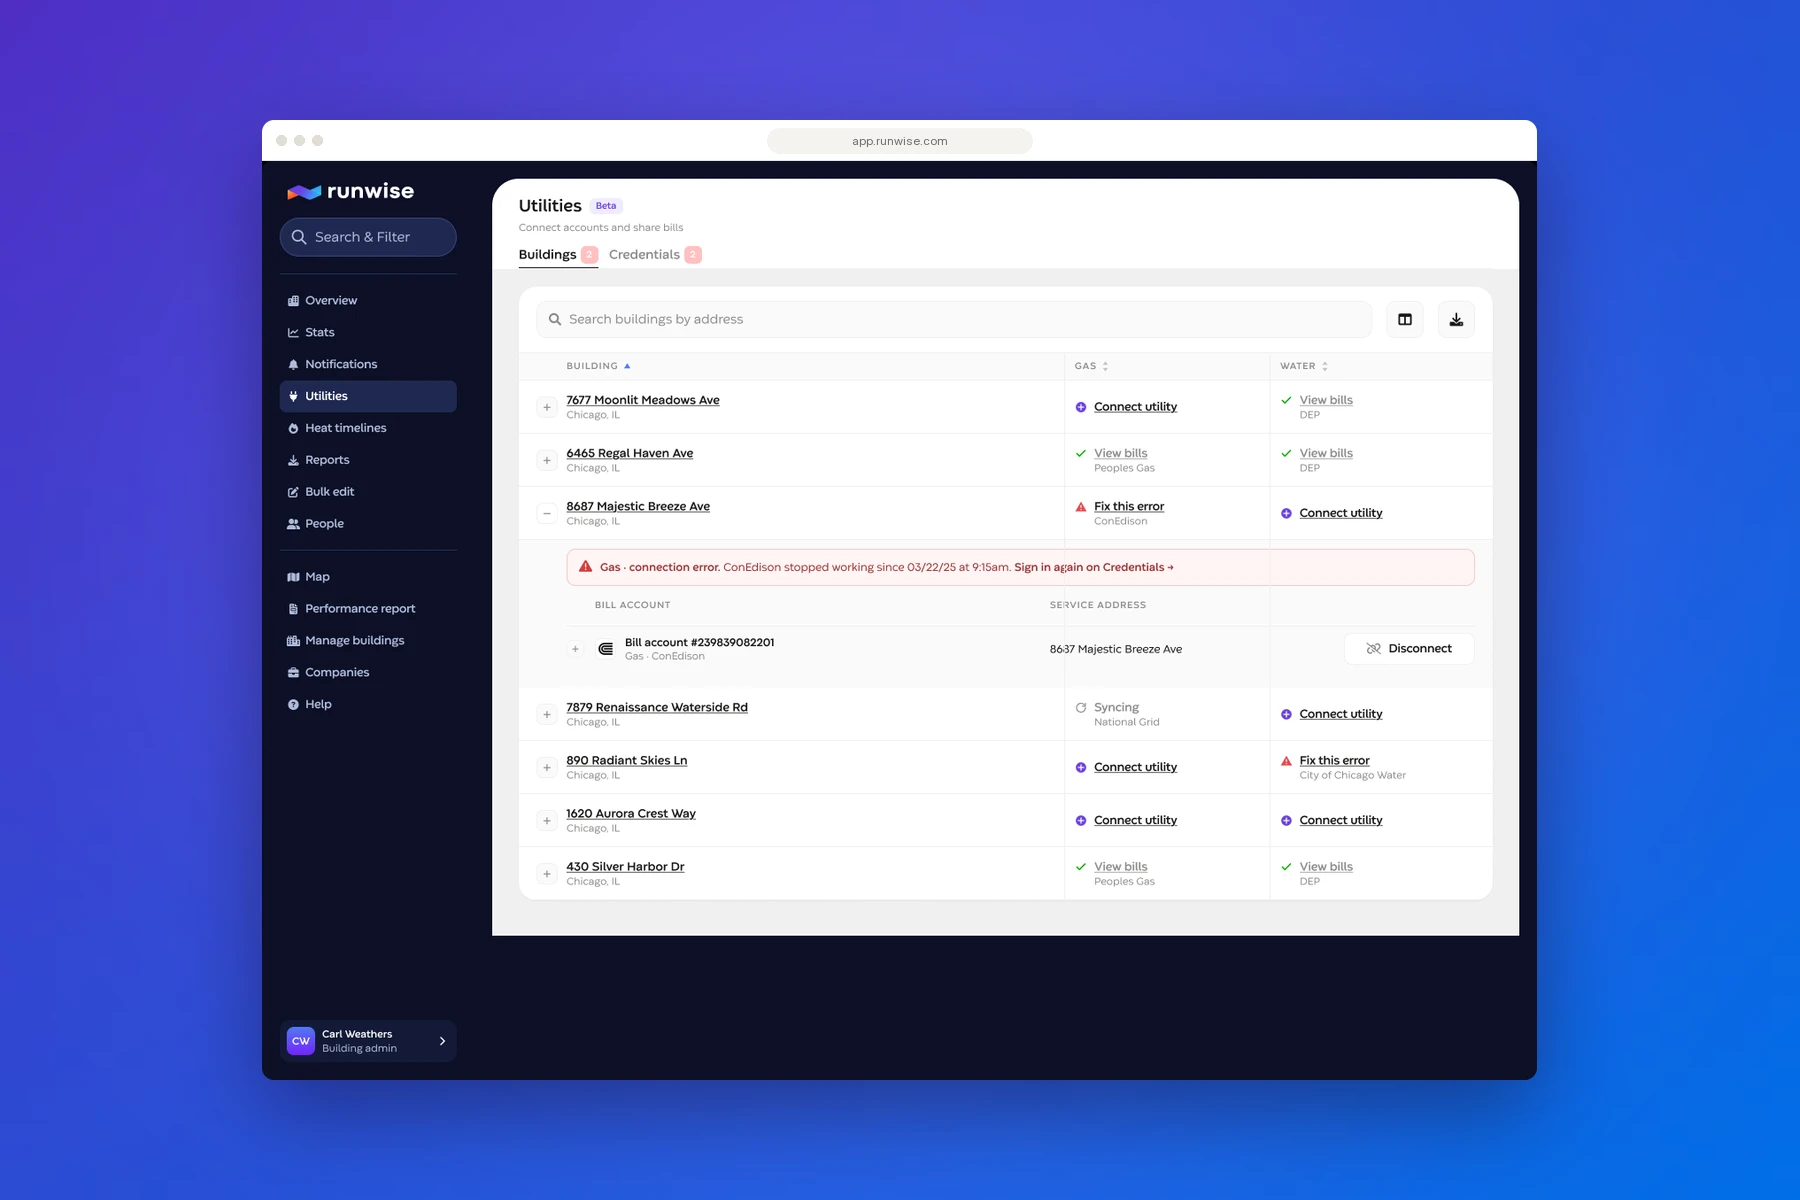View Peoples Gas bills for 430 Silver Harbor
The width and height of the screenshot is (1800, 1200).
1121,866
